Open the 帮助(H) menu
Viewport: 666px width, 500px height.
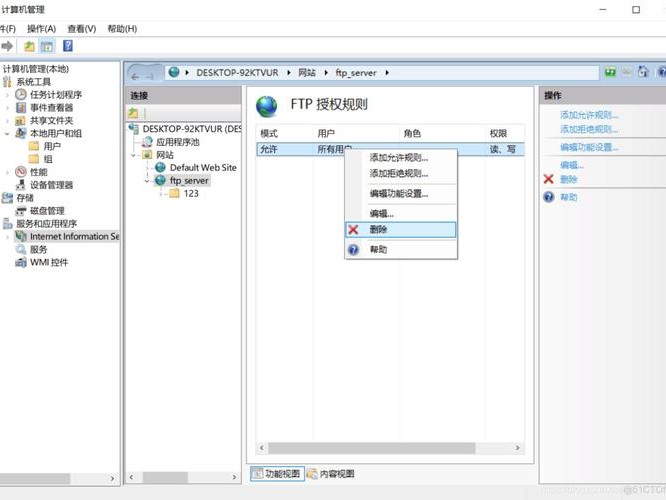122,28
